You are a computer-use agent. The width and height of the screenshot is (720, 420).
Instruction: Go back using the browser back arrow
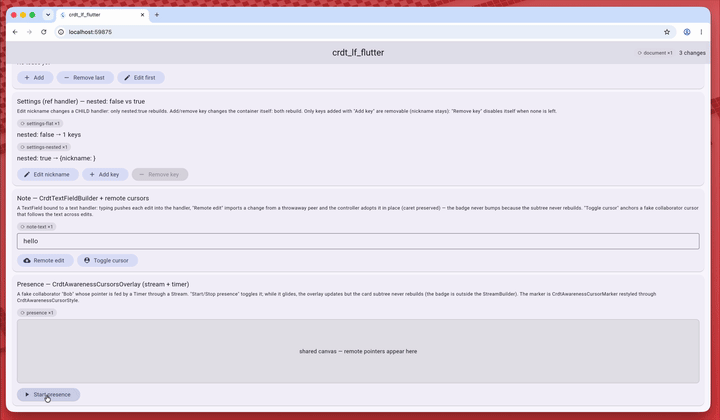tap(15, 32)
